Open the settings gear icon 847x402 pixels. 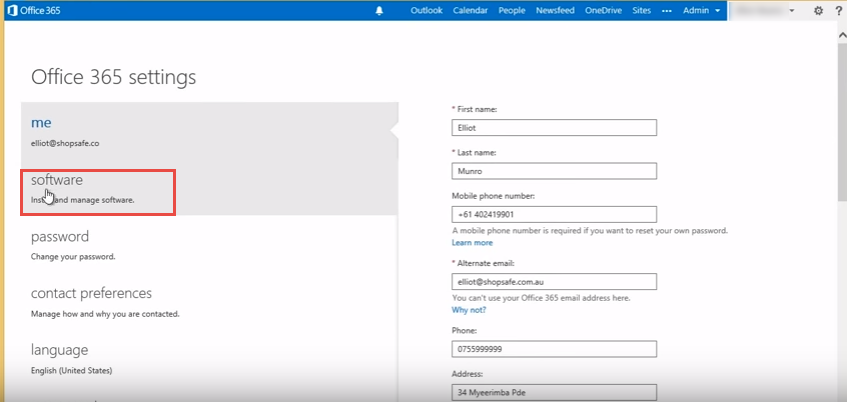click(x=818, y=11)
